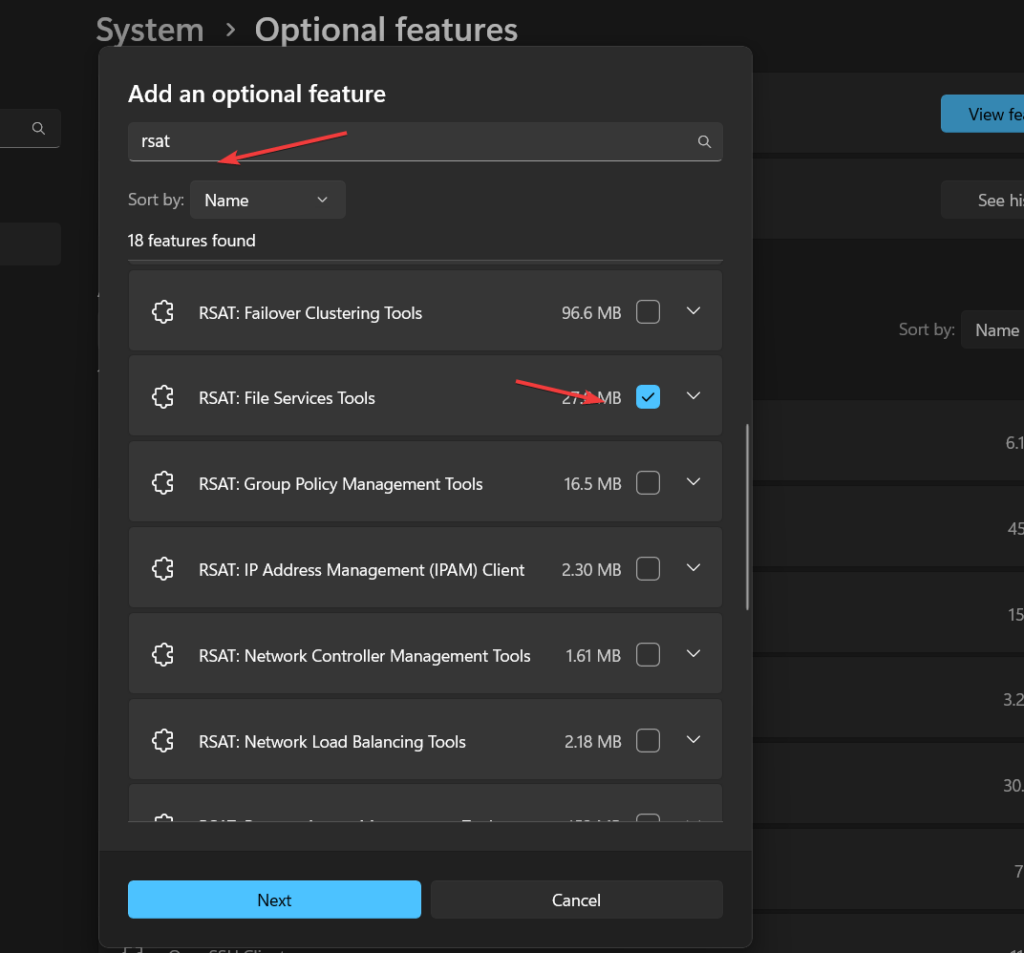Click the Network Load Balancing Tools icon
1024x953 pixels.
coord(163,742)
